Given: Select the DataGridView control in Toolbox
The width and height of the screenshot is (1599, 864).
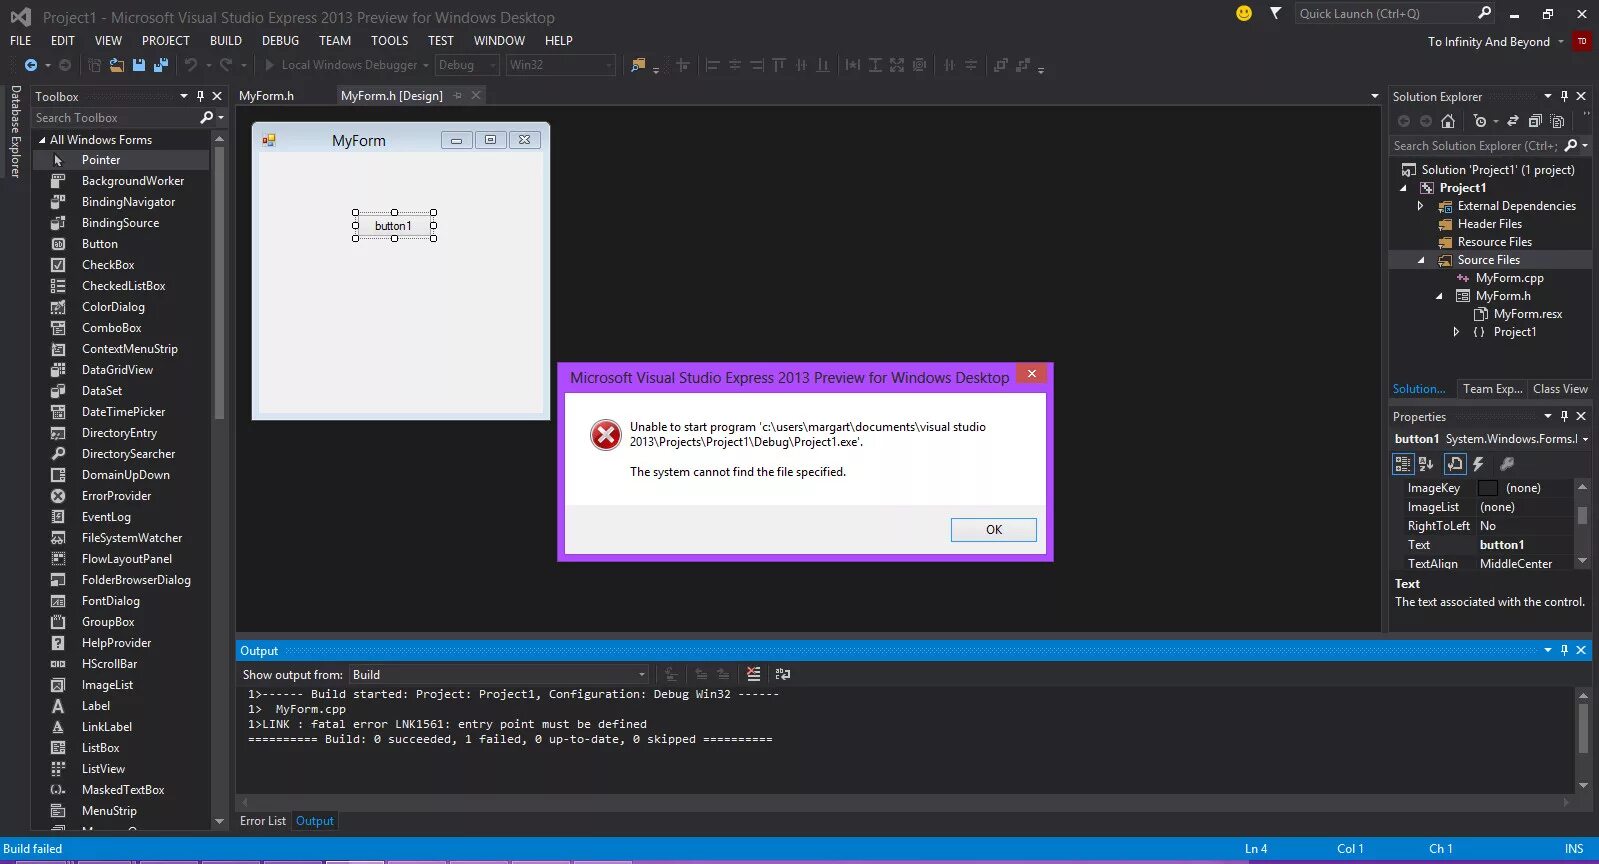Looking at the screenshot, I should [117, 370].
